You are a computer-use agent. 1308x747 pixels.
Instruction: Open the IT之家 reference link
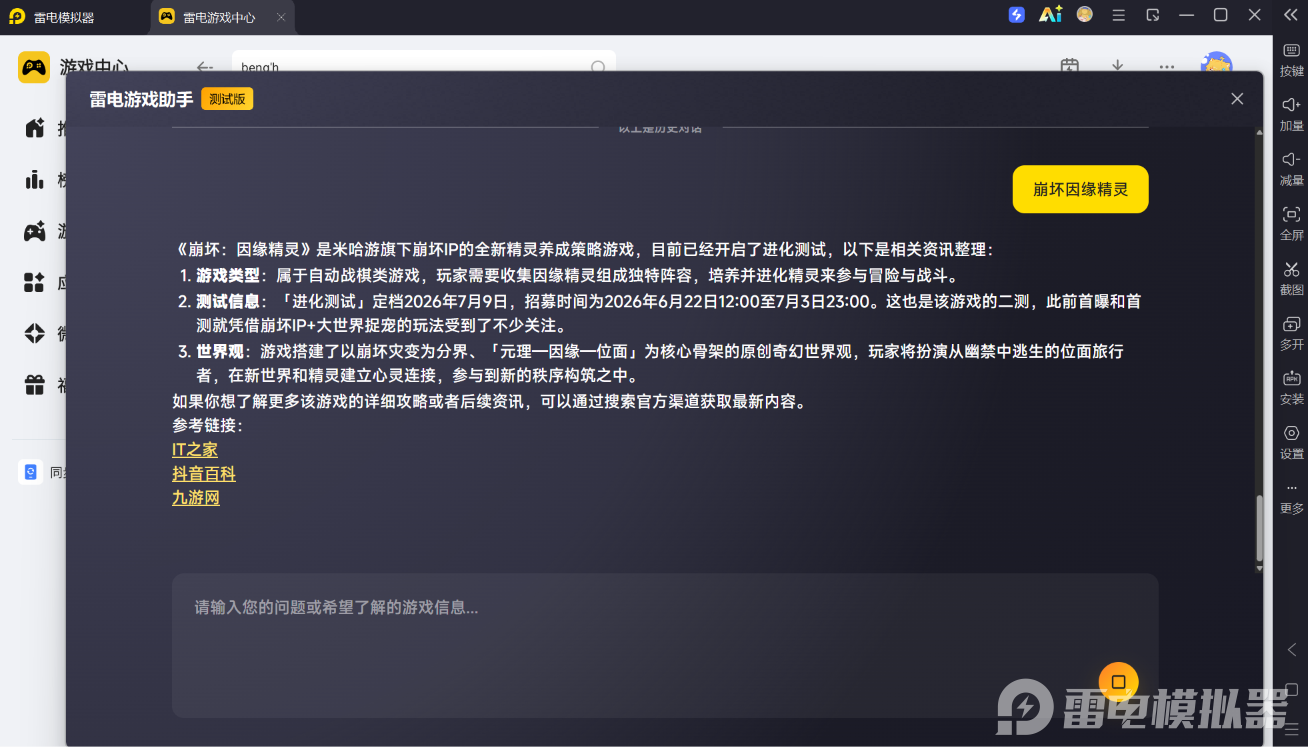point(195,450)
